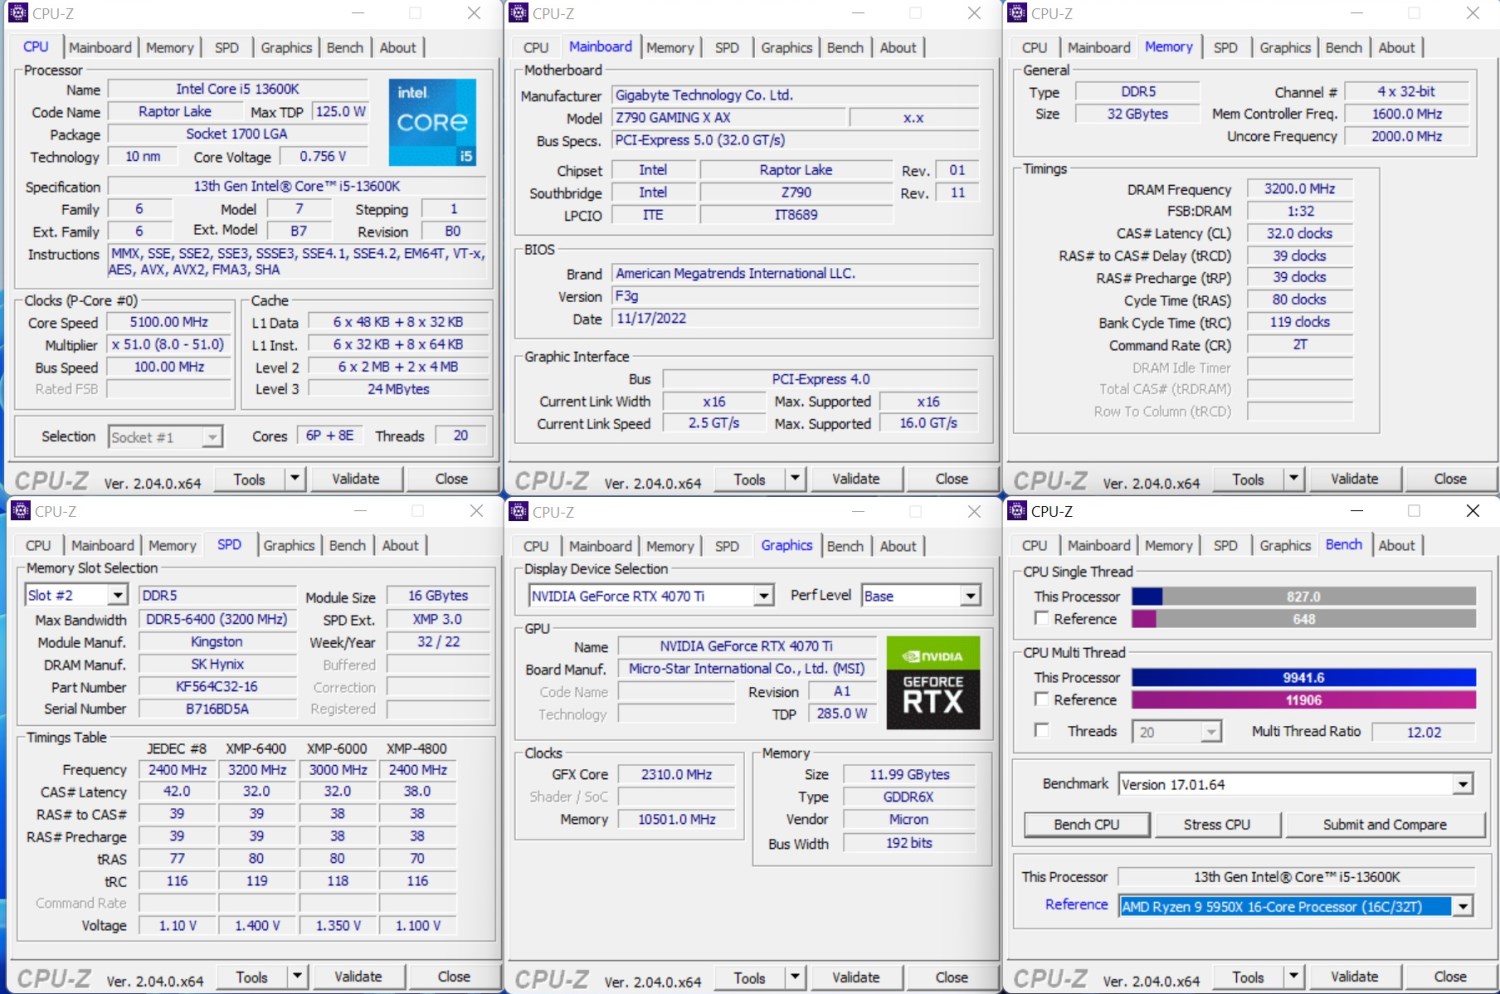
Task: Open the Slot #2 memory slot dropdown
Action: pos(117,595)
